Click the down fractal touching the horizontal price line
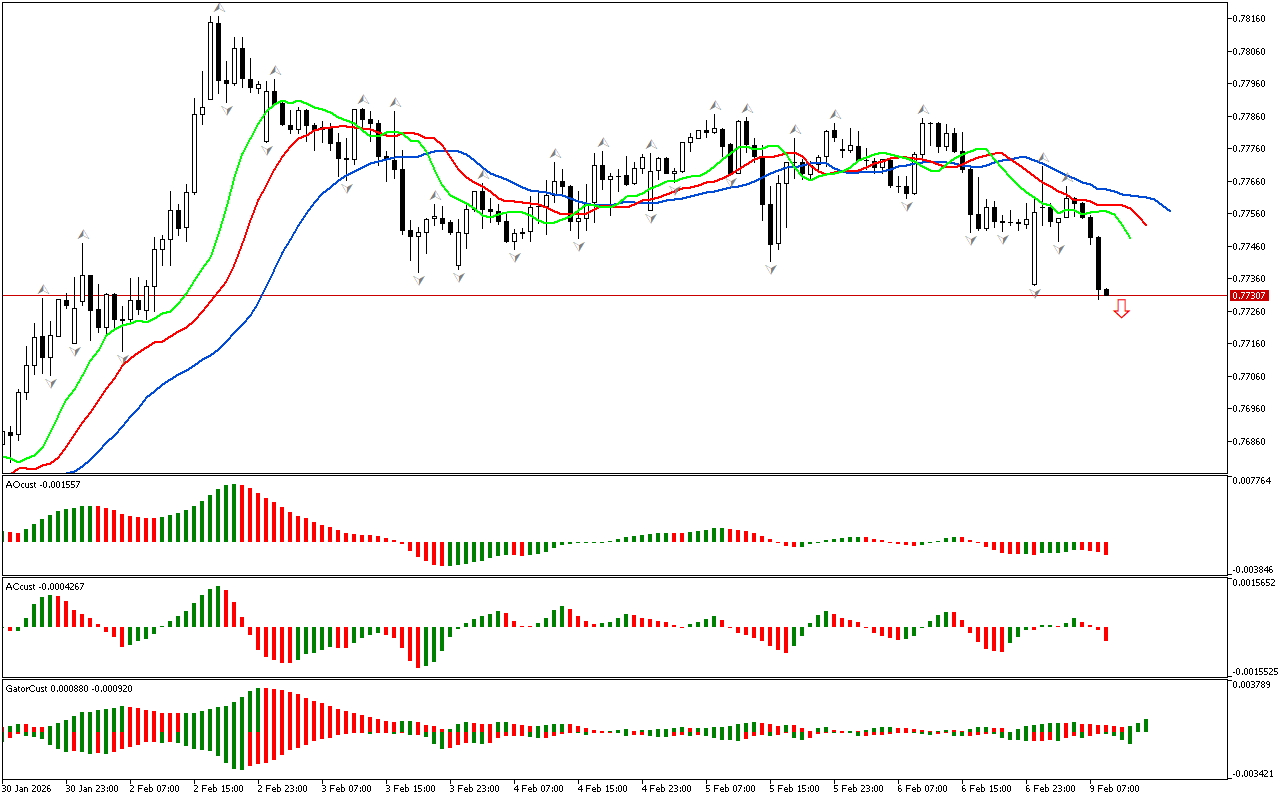This screenshot has height=800, width=1280. coord(1034,291)
